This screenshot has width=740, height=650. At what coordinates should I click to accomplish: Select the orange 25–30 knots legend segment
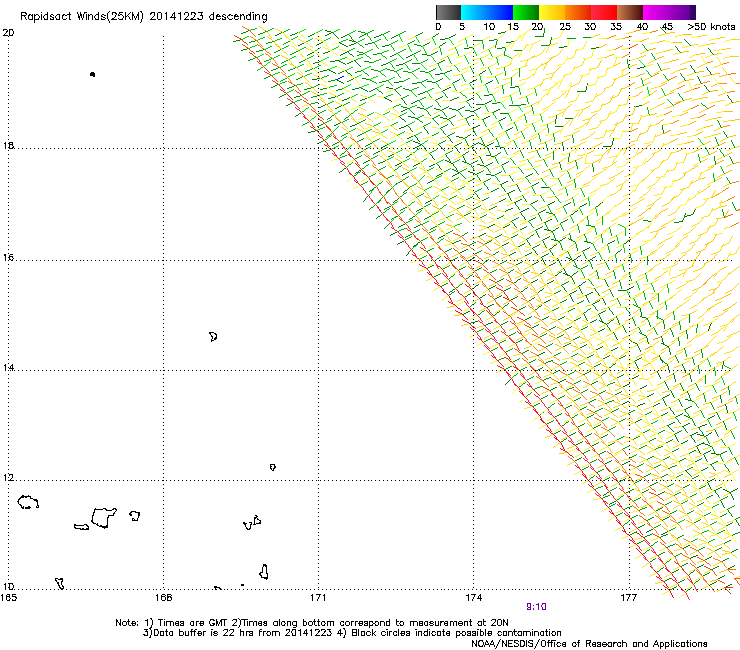(x=578, y=12)
